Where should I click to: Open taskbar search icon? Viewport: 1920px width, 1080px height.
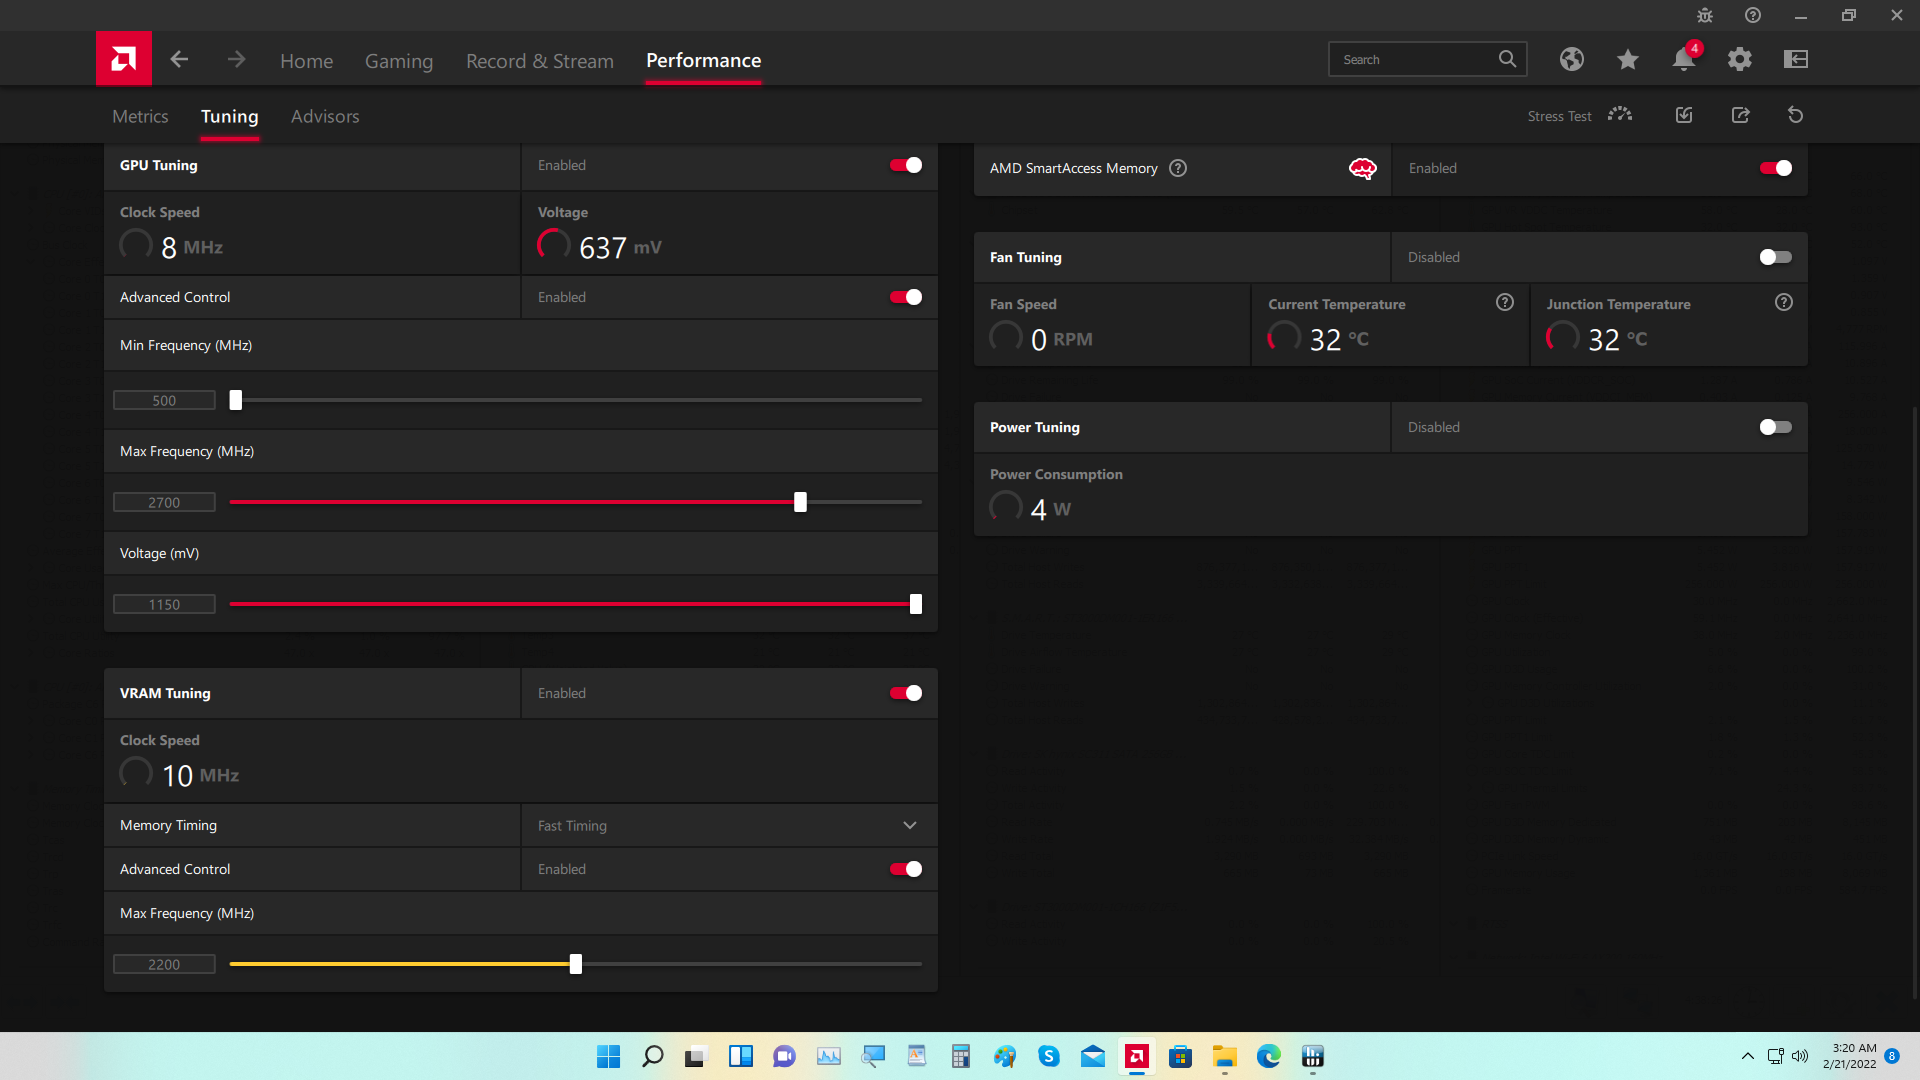[652, 1056]
